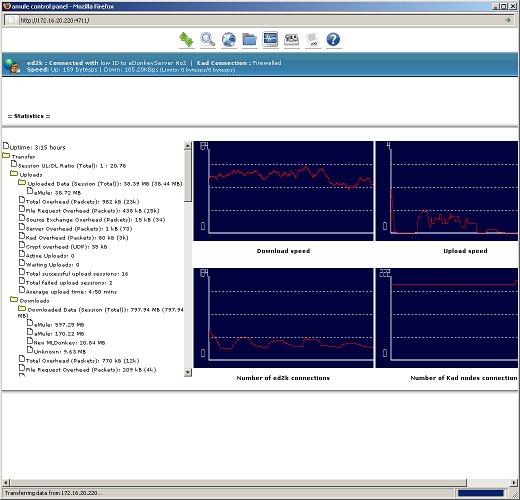This screenshot has width=520, height=500.
Task: Collapse the Uploaded Data folder node
Action: click(x=22, y=183)
